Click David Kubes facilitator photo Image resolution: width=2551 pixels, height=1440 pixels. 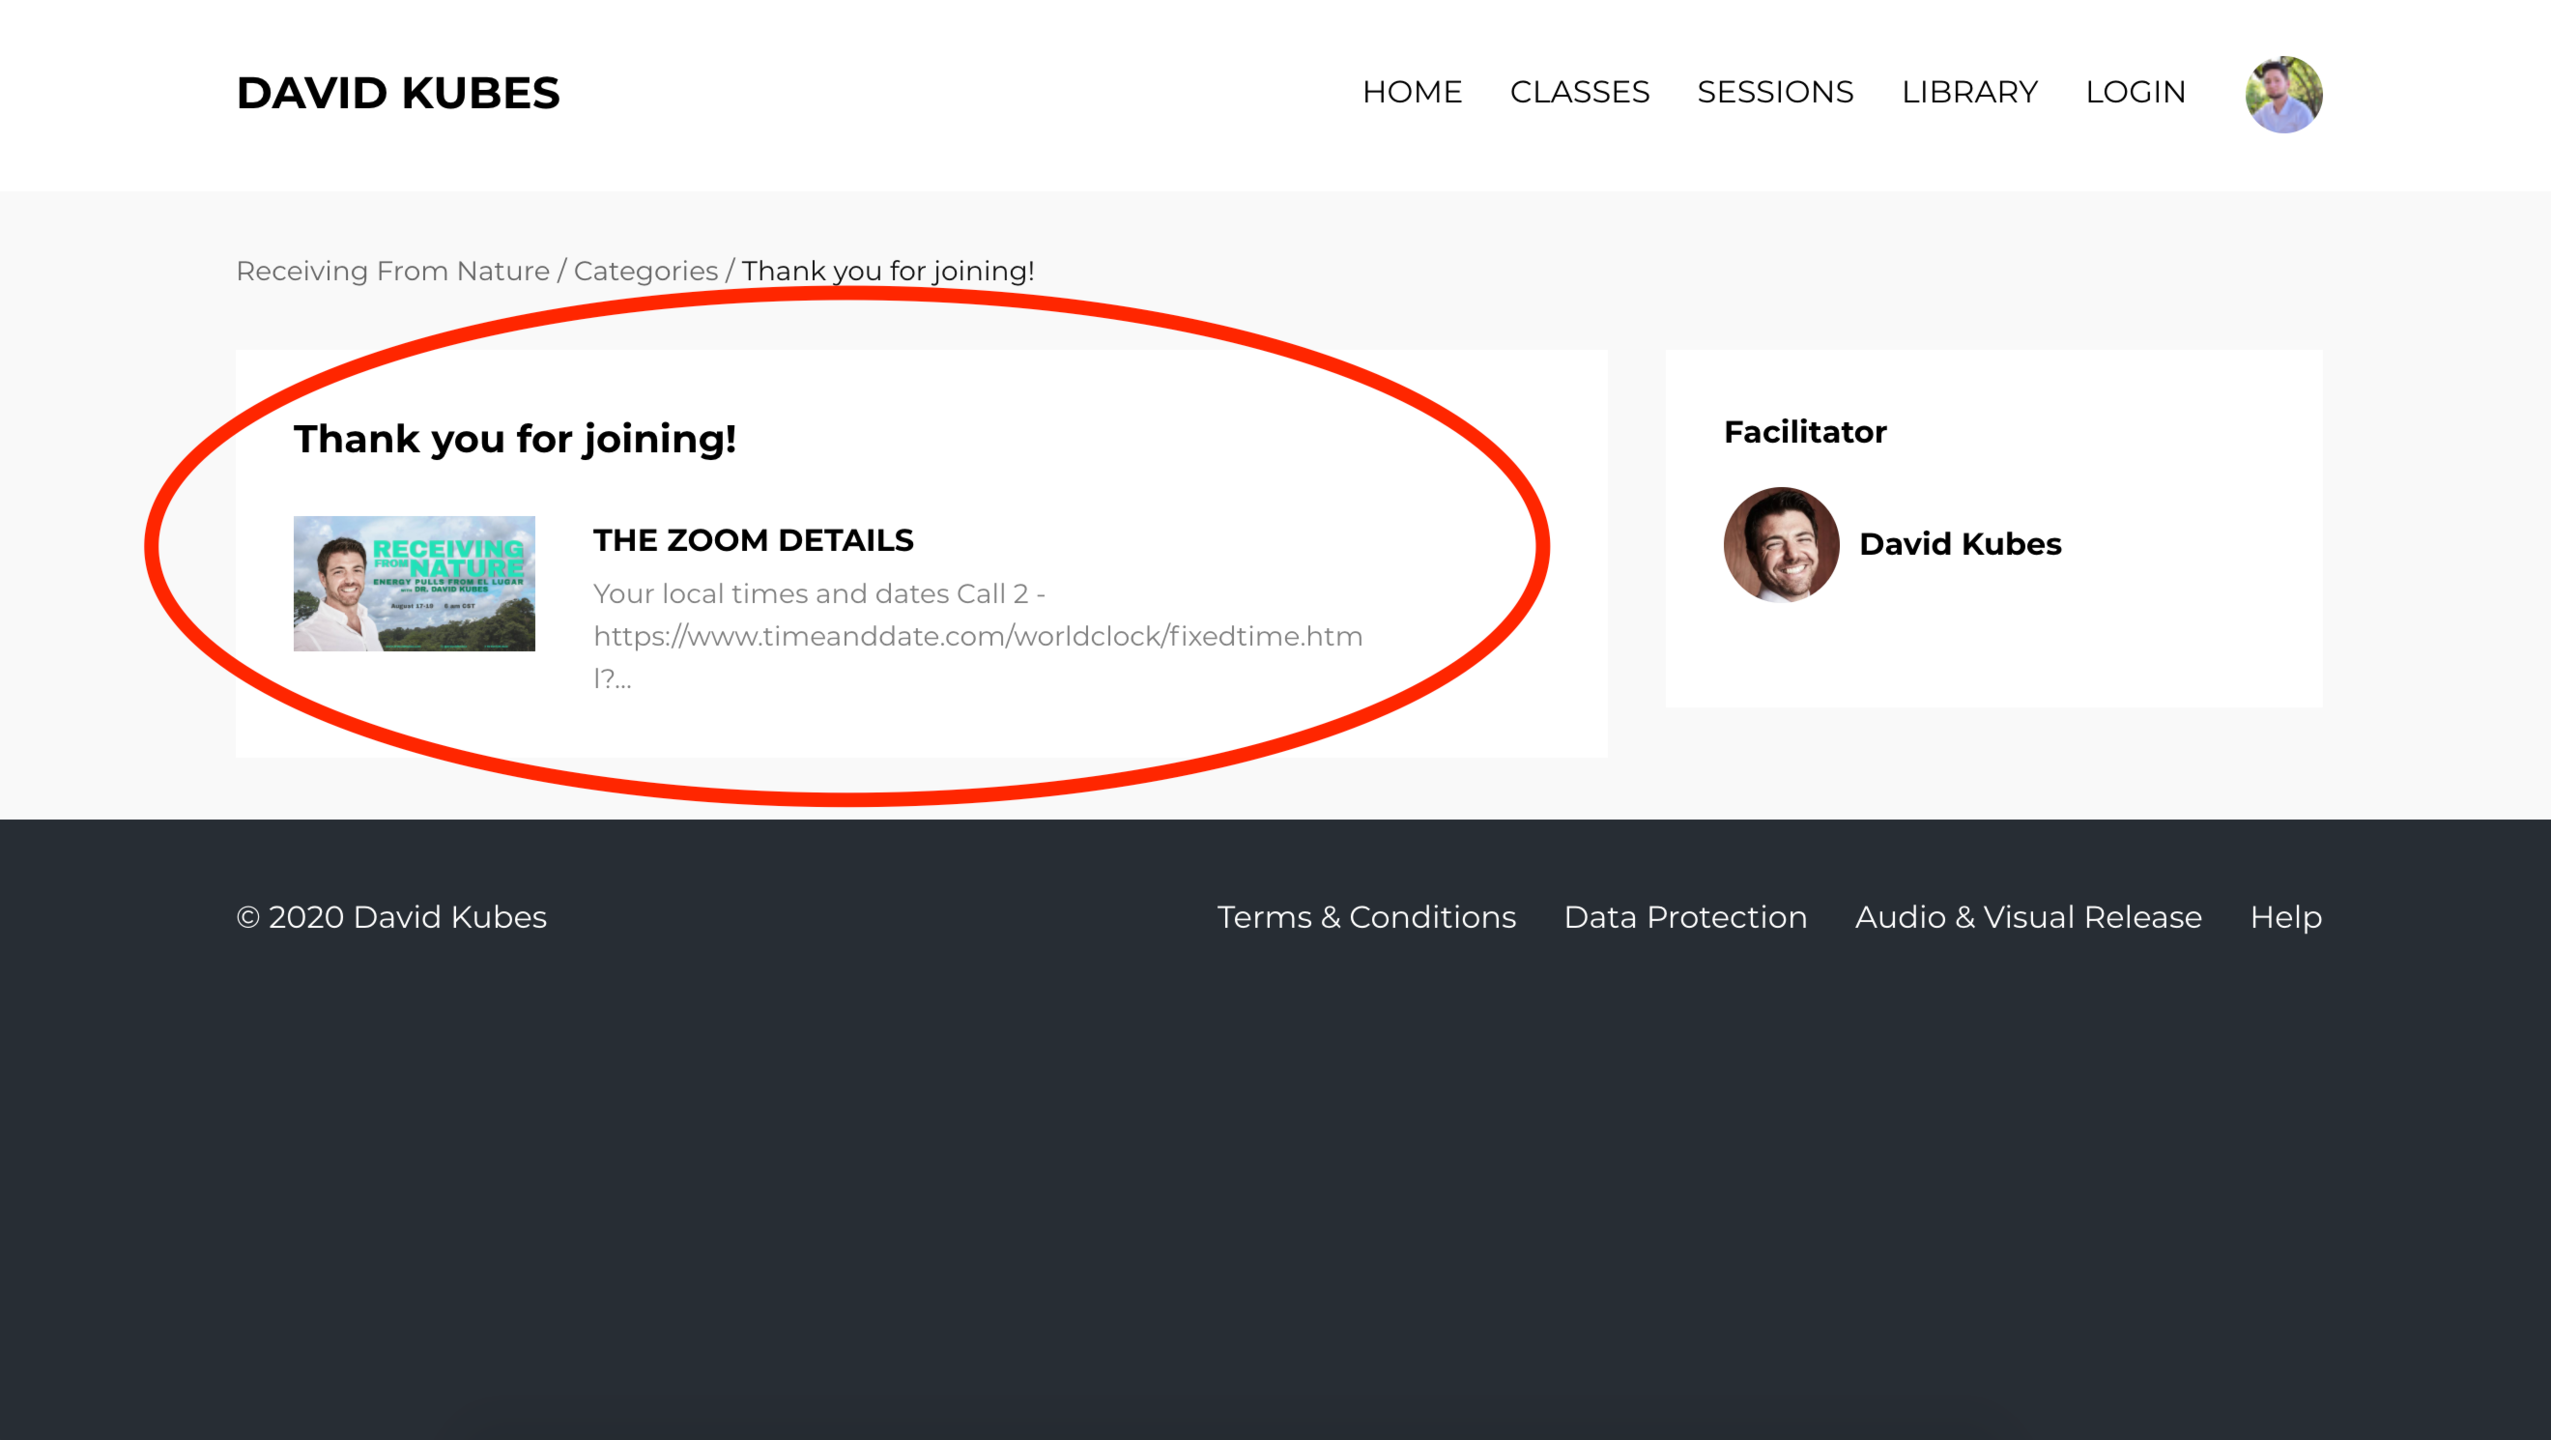pyautogui.click(x=1780, y=544)
